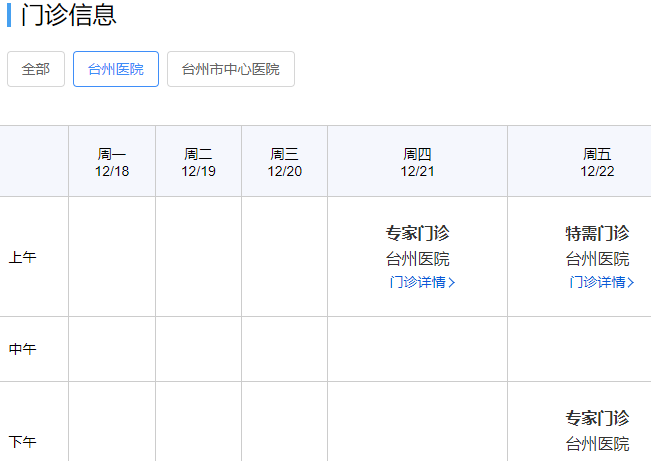Click the 周五 12/22 column header

click(x=597, y=162)
